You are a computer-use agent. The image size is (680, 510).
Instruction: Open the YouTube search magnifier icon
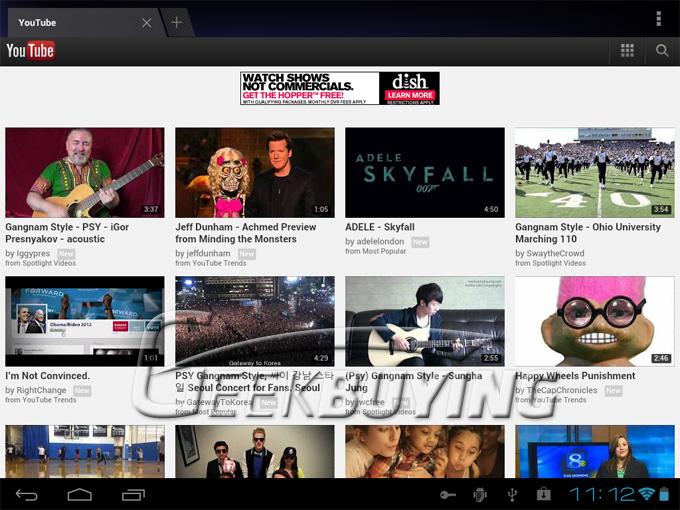coord(662,51)
